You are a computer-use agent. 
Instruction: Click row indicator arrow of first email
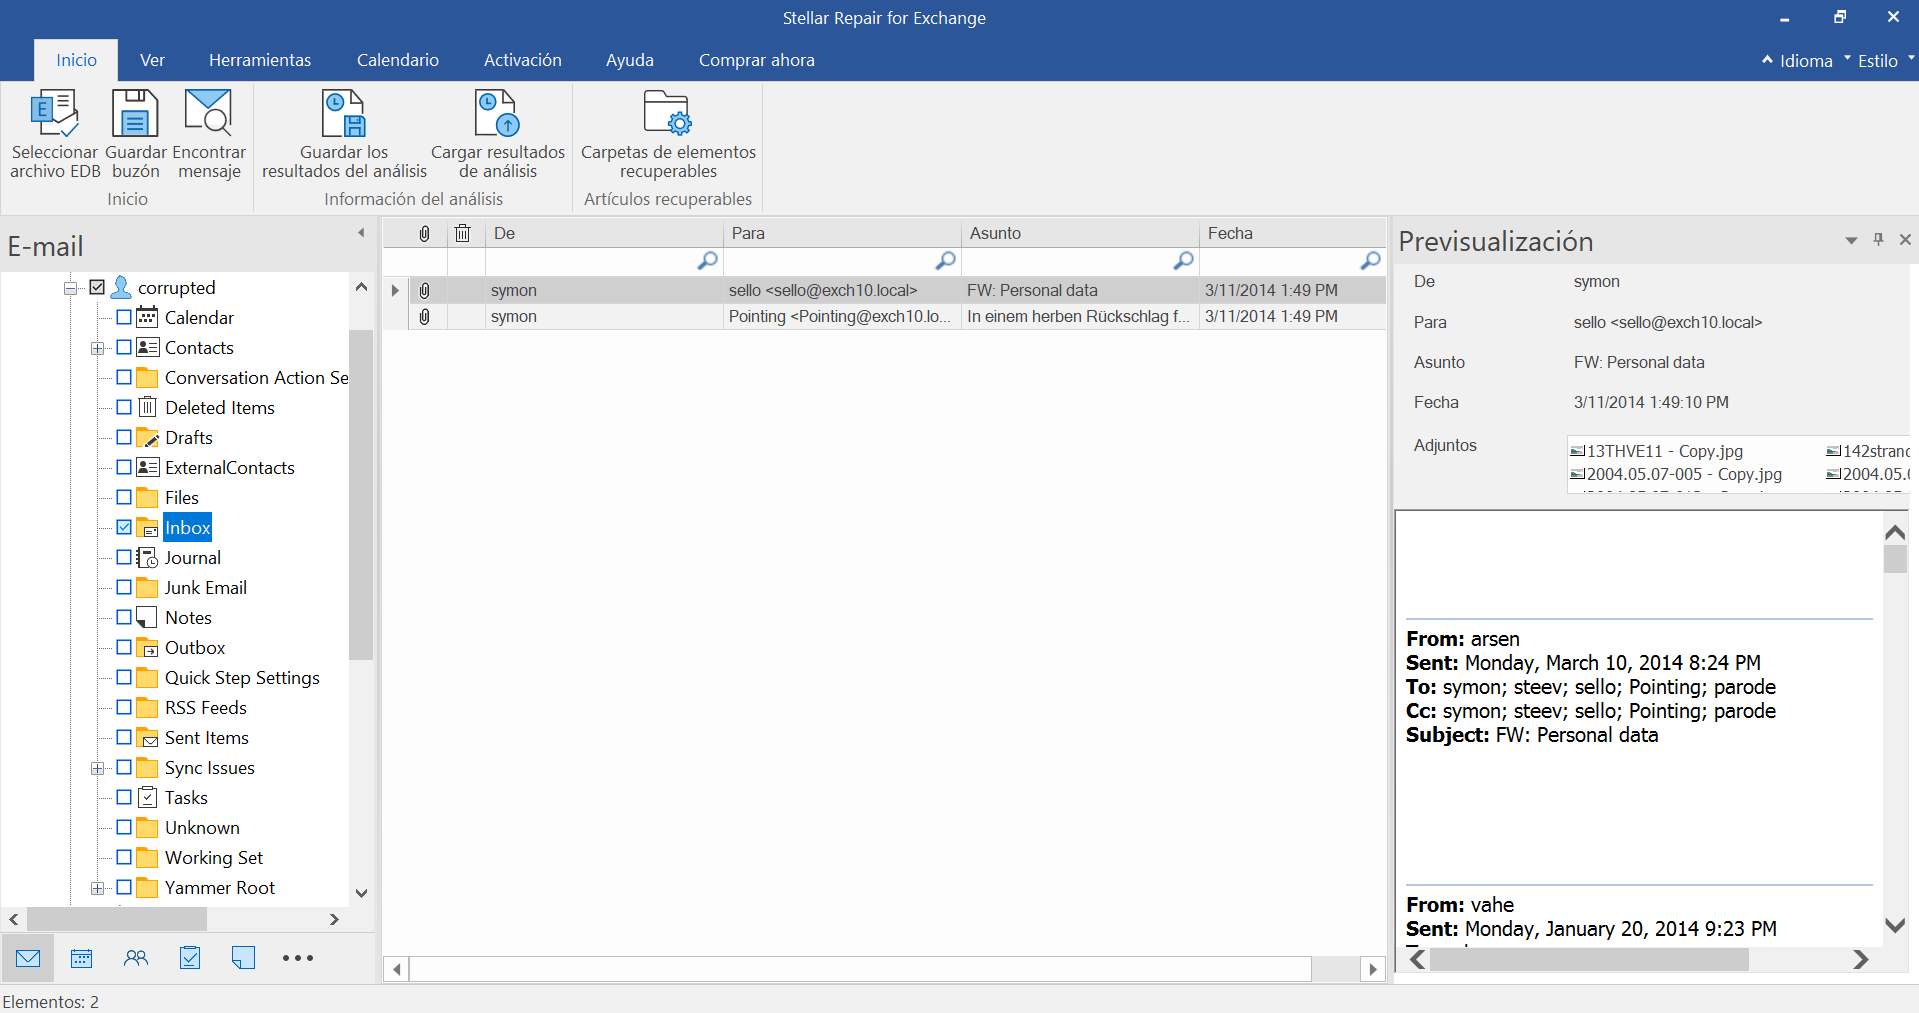pyautogui.click(x=395, y=290)
